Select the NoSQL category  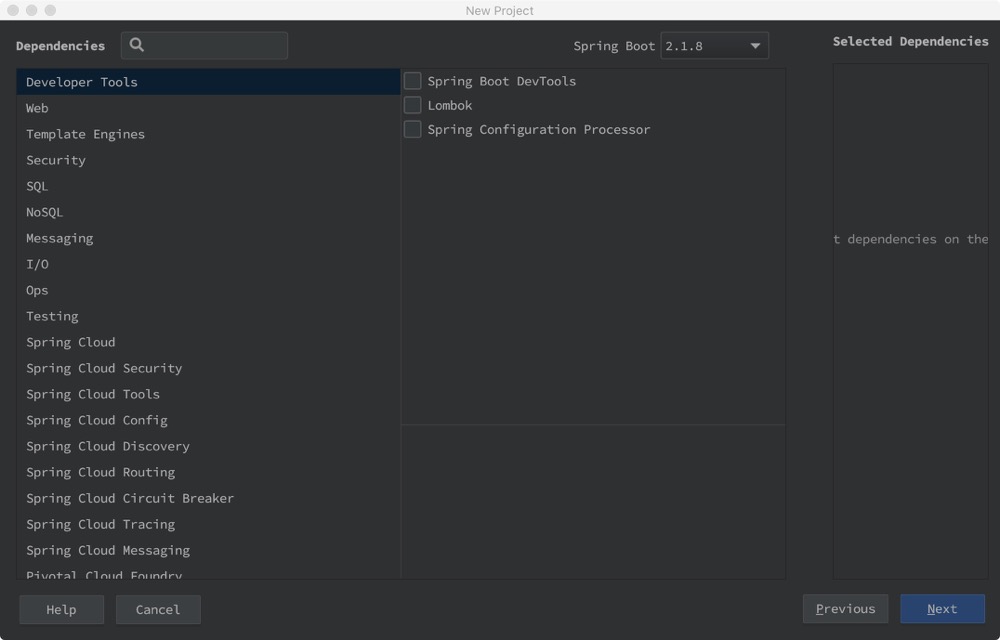[44, 212]
